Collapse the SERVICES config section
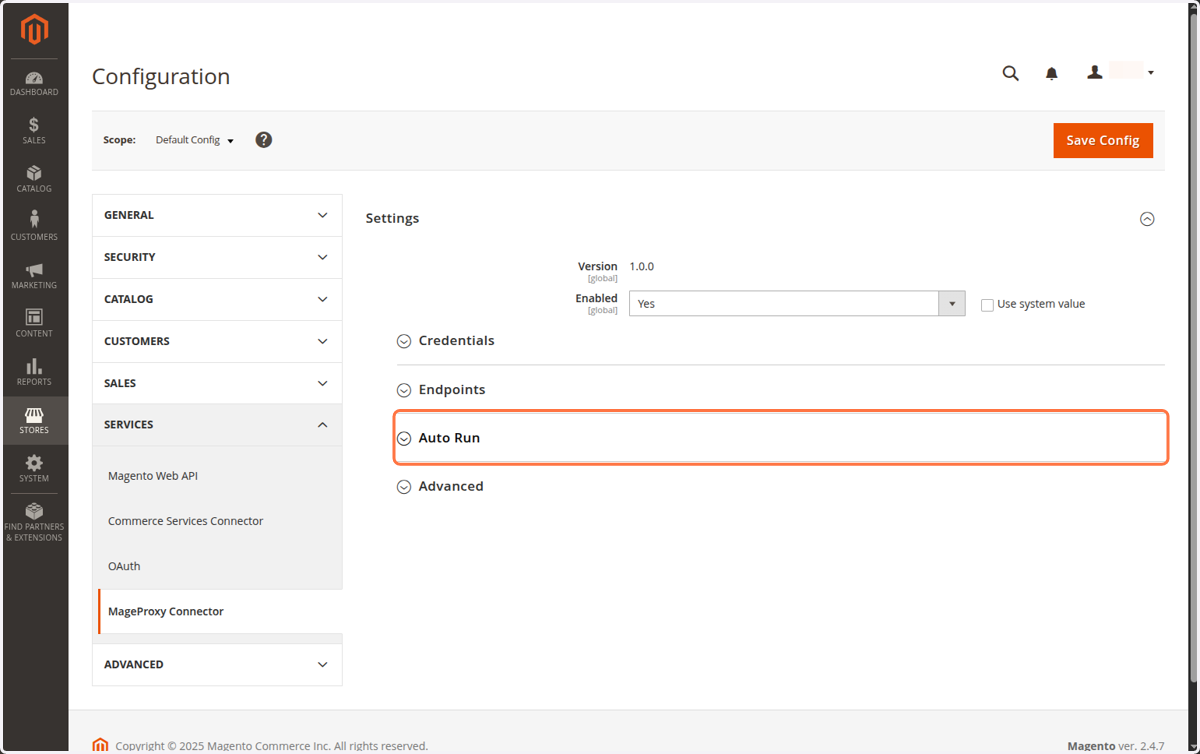 pyautogui.click(x=217, y=425)
